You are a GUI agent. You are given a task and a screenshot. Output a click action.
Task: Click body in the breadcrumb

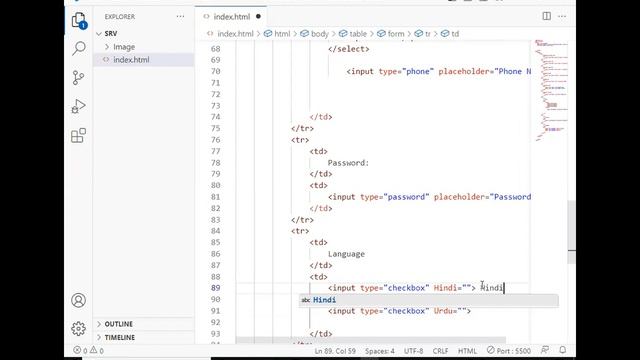coord(320,34)
